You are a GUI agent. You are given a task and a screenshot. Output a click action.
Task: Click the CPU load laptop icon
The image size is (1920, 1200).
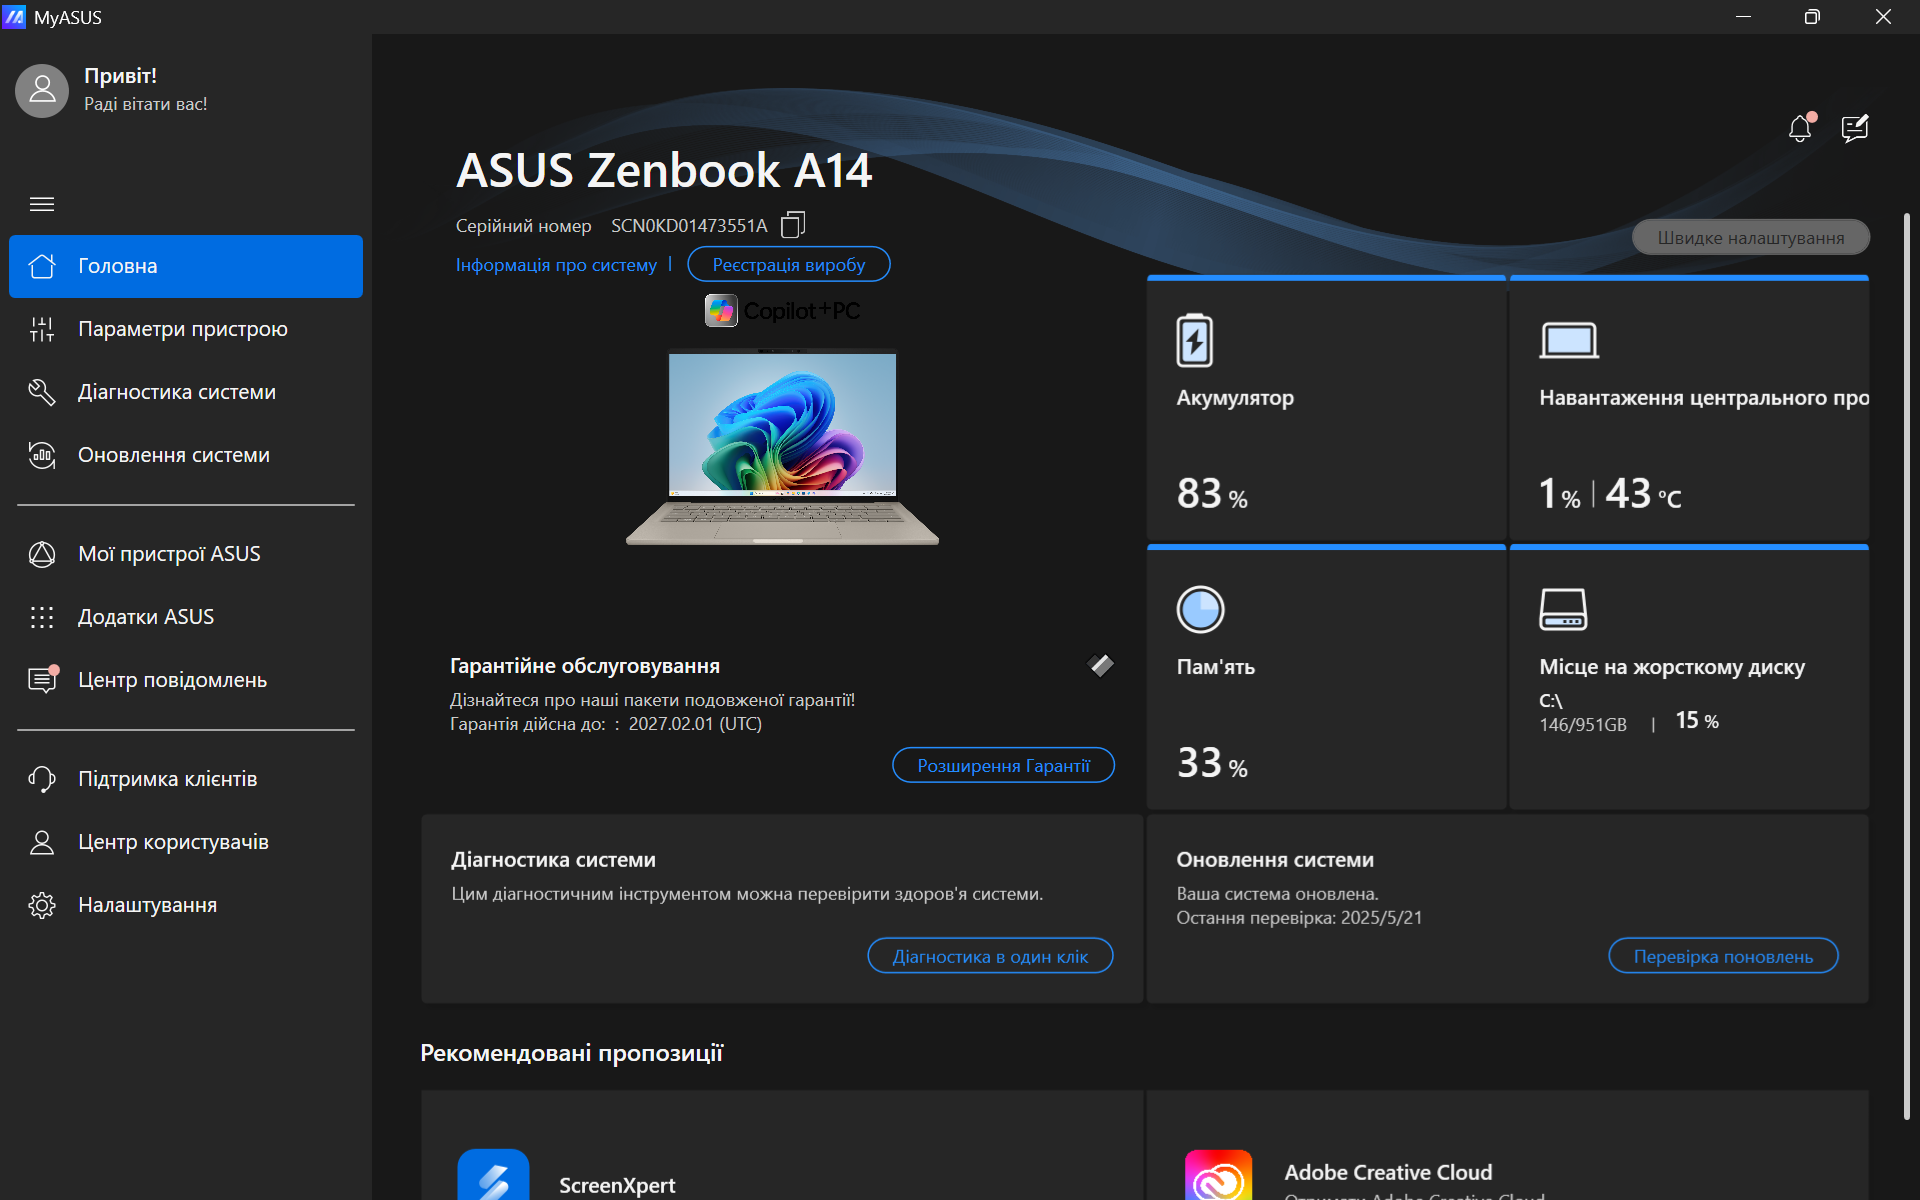coord(1569,340)
